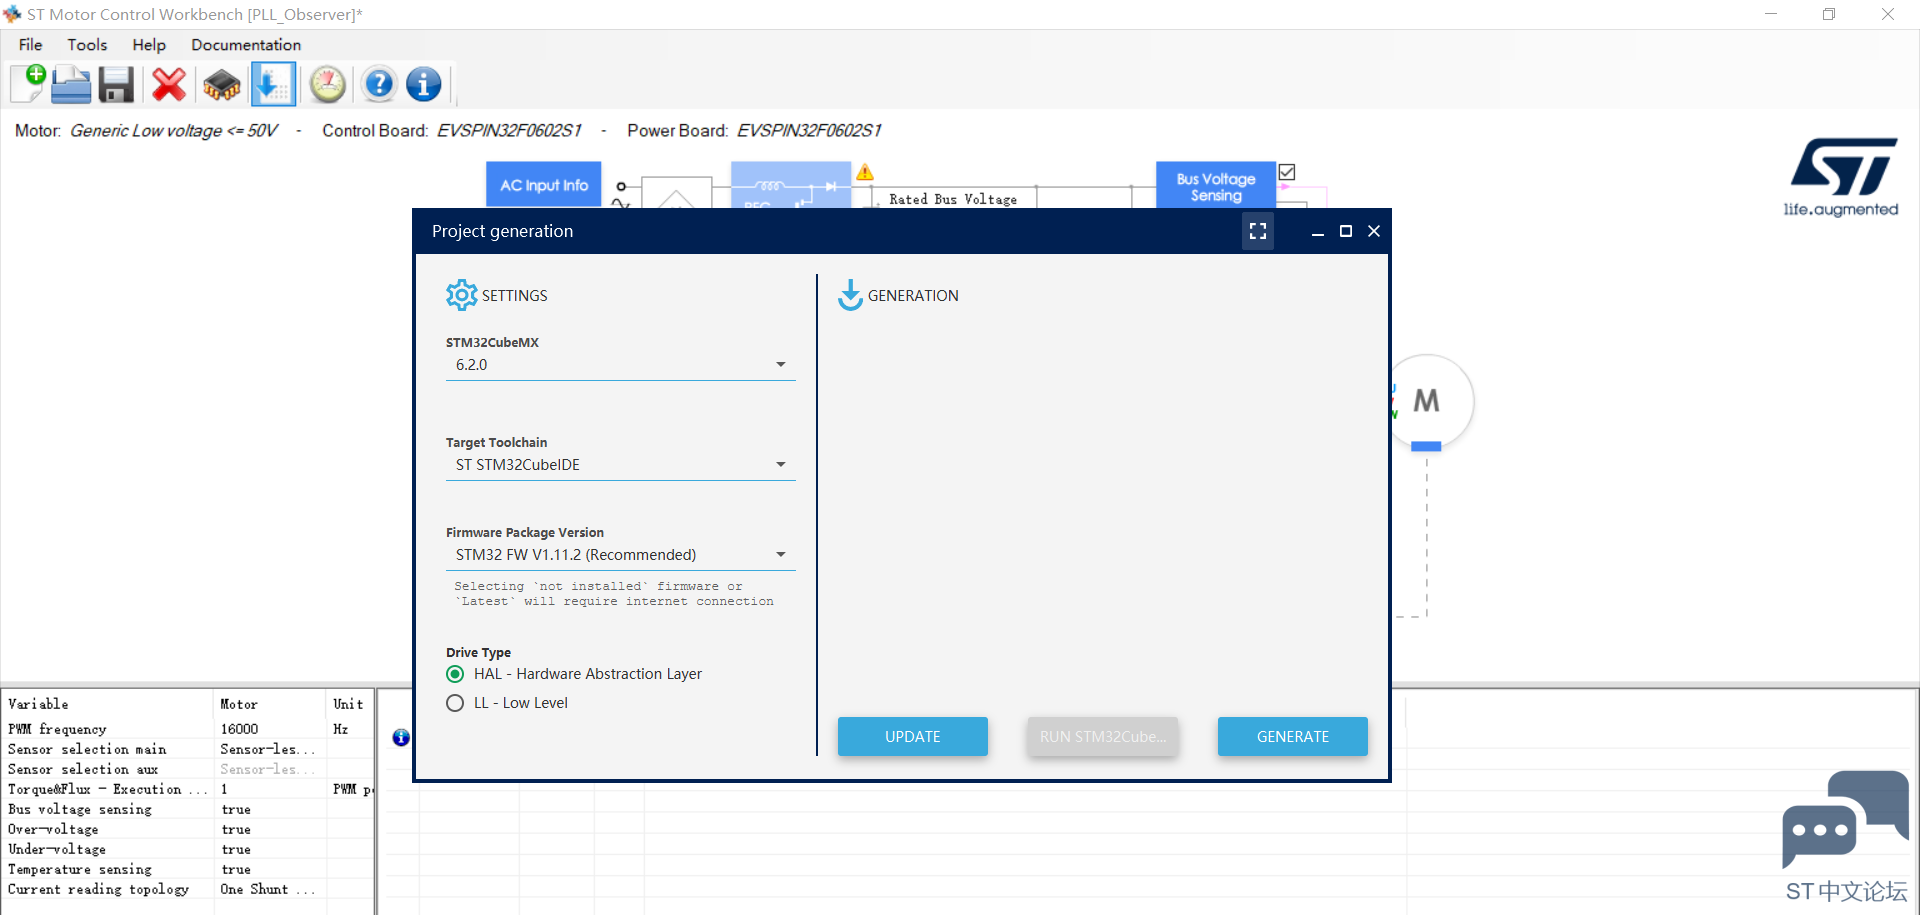The height and width of the screenshot is (915, 1920).
Task: Click the Current reading topology row
Action: pyautogui.click(x=188, y=889)
